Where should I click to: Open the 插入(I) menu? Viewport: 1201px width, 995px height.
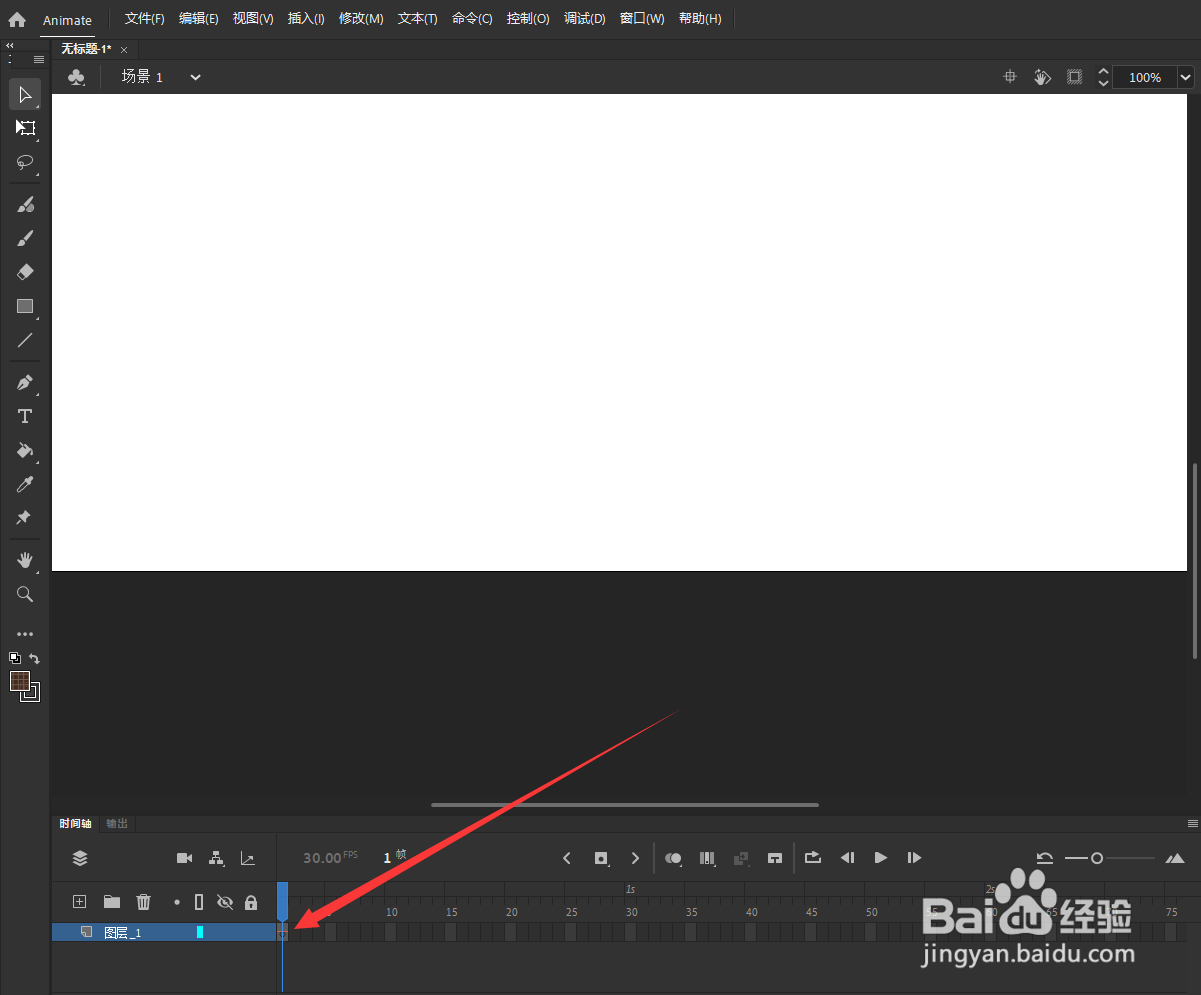click(x=306, y=19)
